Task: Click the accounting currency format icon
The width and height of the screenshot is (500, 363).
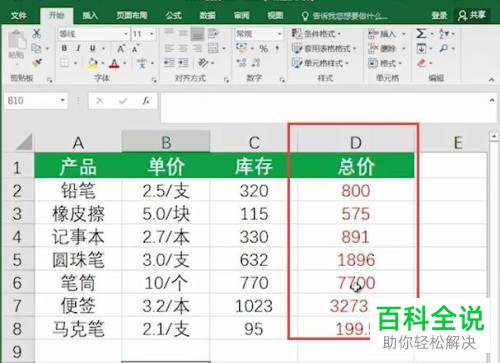Action: tap(242, 49)
